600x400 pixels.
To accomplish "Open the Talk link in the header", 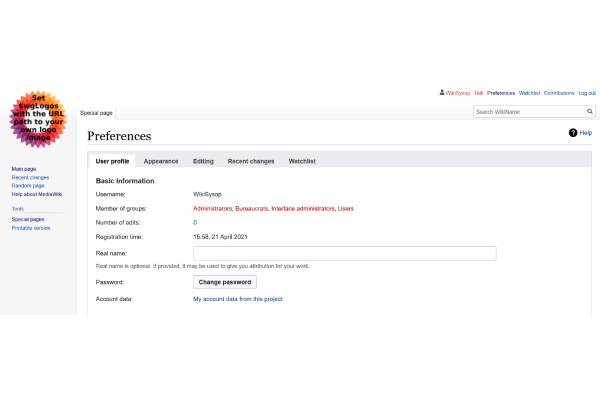I will 478,92.
